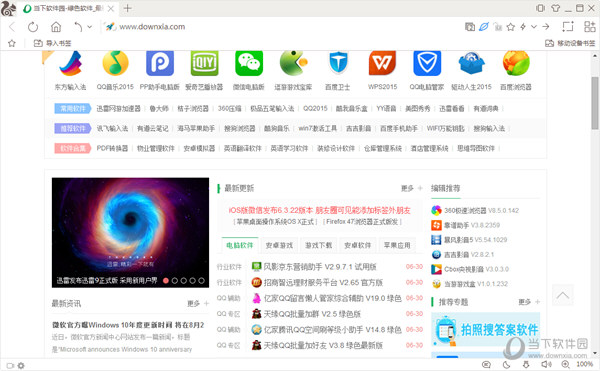Select the 电脑软件 tab

pyautogui.click(x=240, y=245)
